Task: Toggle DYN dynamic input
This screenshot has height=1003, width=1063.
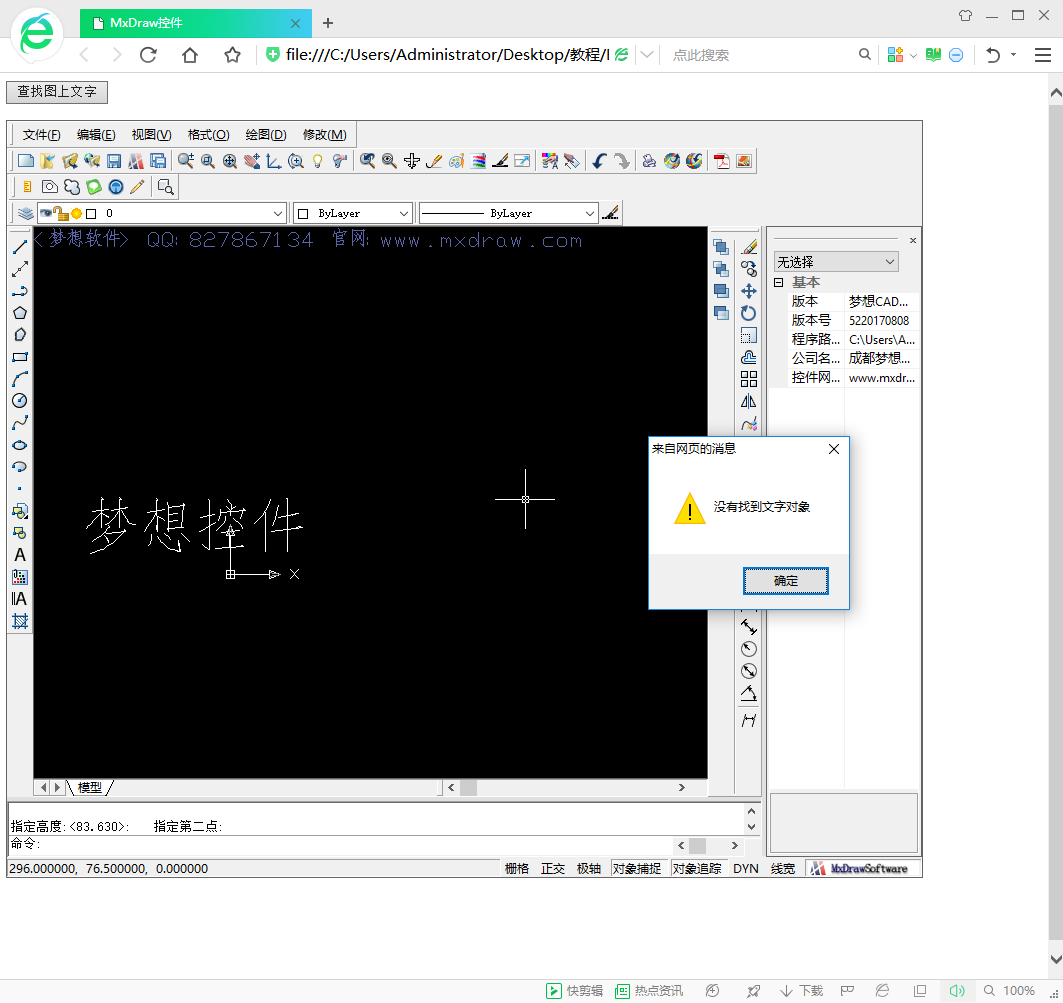Action: click(746, 868)
